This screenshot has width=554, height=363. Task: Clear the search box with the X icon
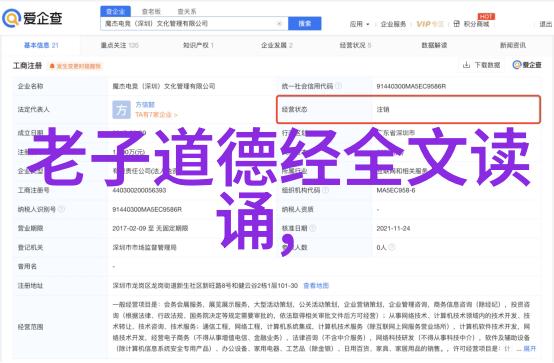[x=279, y=24]
